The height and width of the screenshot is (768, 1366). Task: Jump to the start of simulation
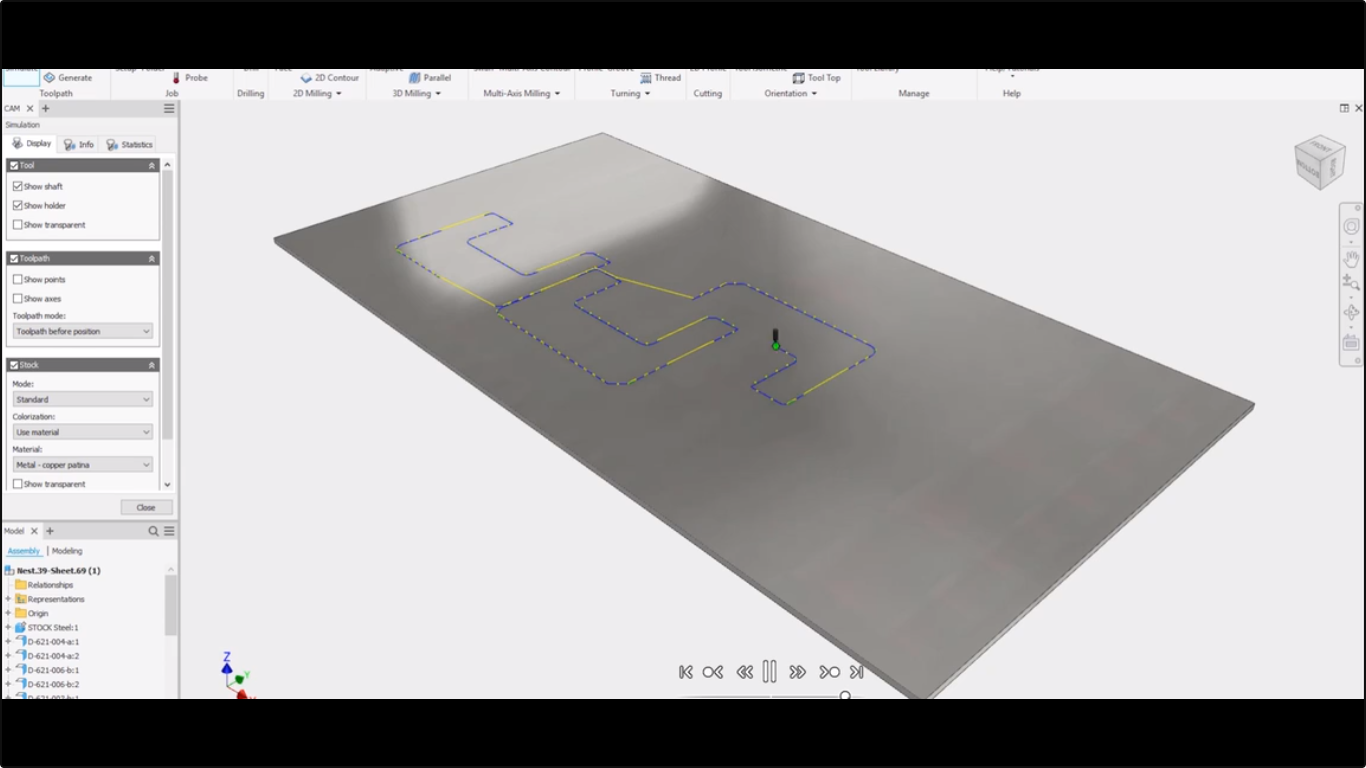click(686, 672)
